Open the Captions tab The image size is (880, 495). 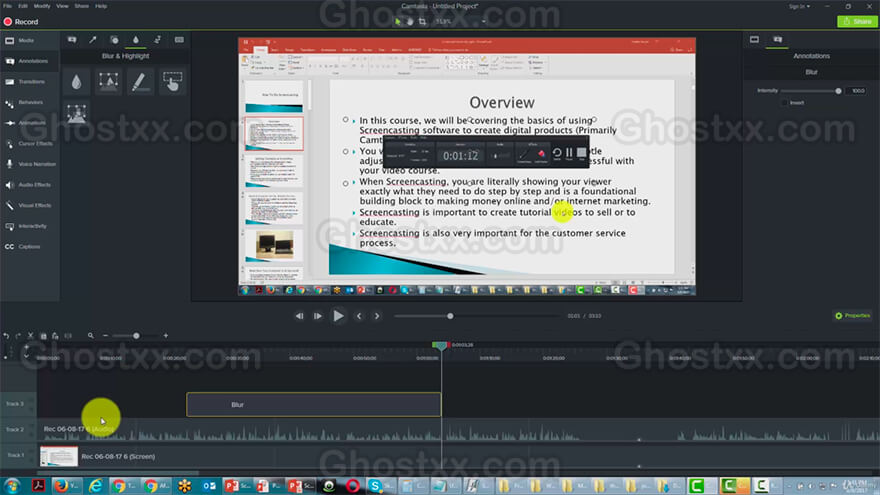30,247
